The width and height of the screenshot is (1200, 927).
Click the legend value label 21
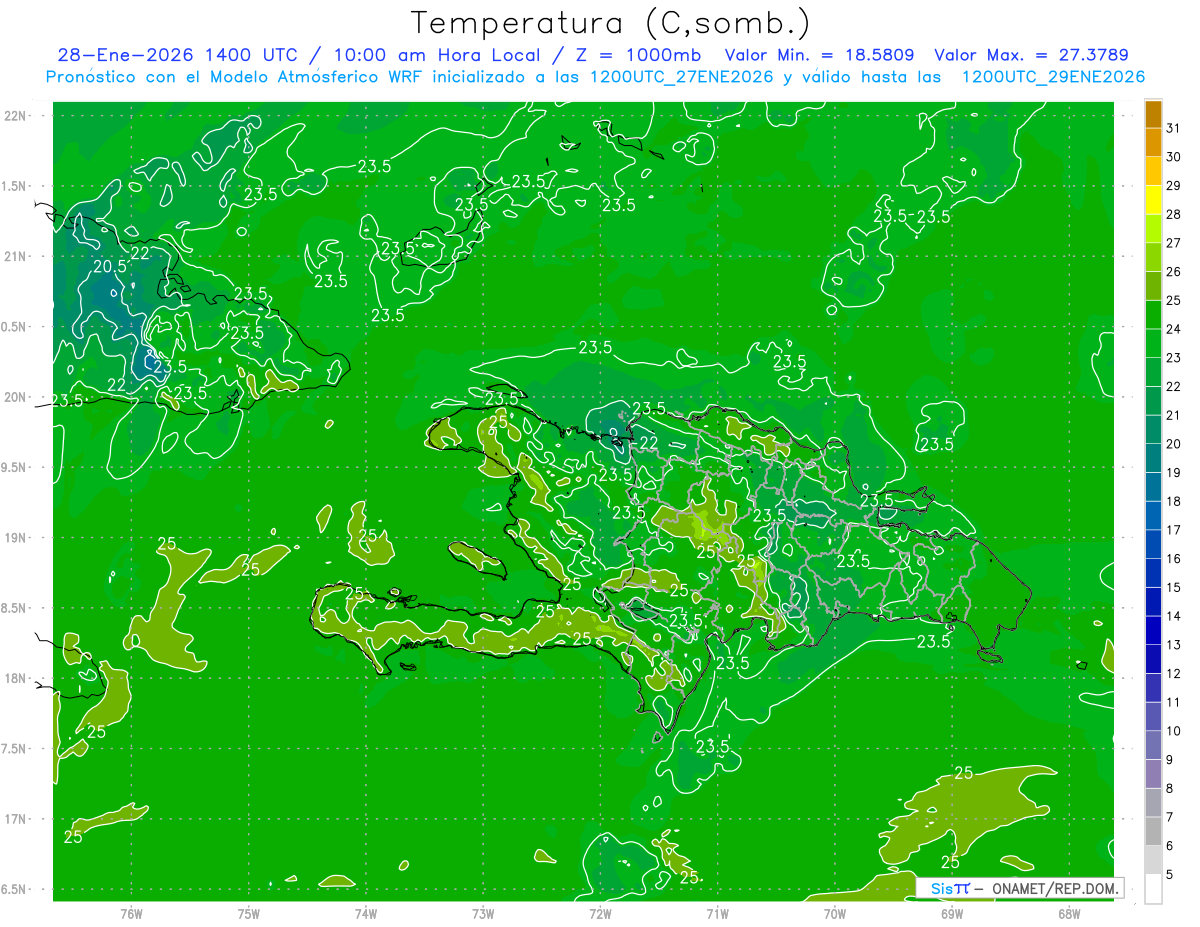pyautogui.click(x=1174, y=415)
